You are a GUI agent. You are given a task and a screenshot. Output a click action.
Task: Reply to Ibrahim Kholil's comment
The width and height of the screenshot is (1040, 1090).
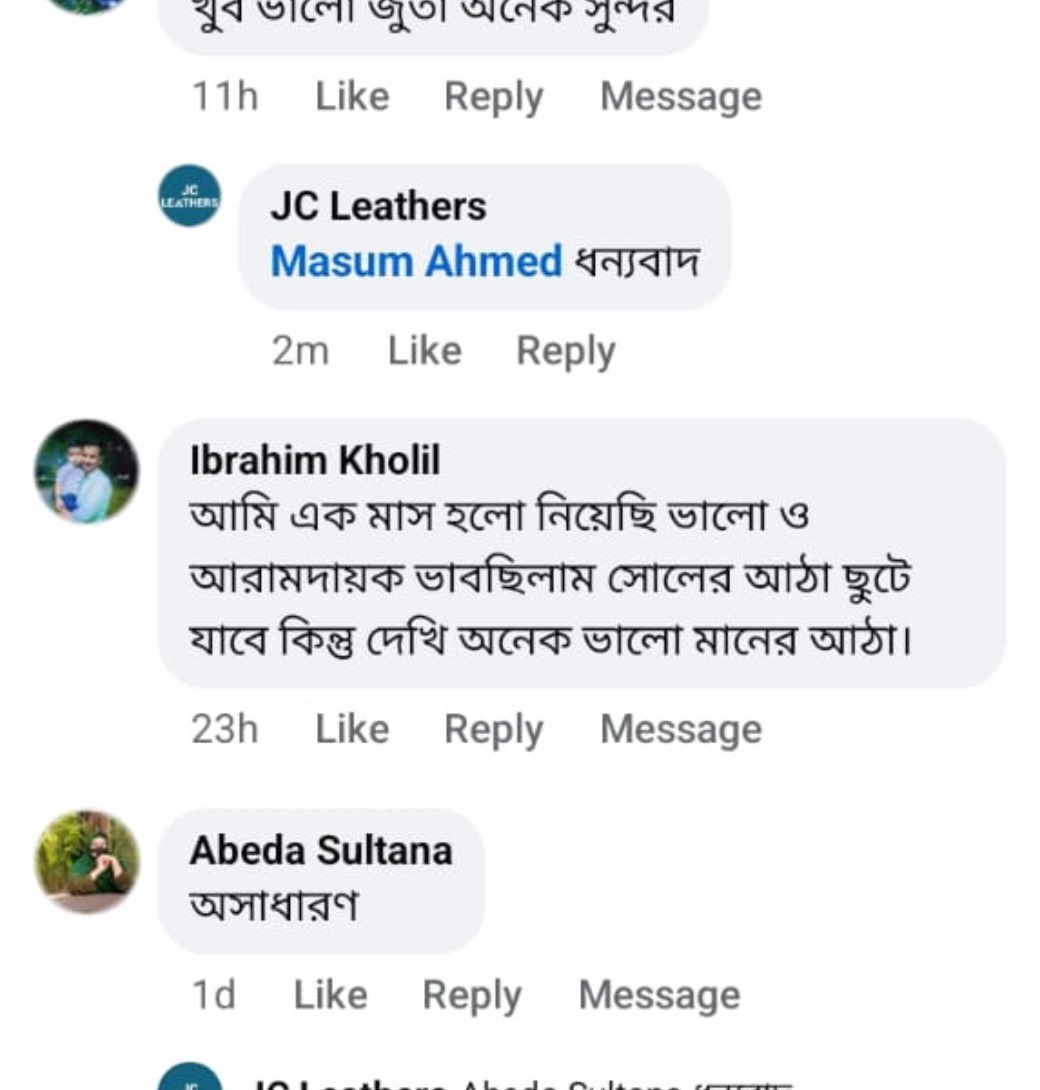coord(493,729)
